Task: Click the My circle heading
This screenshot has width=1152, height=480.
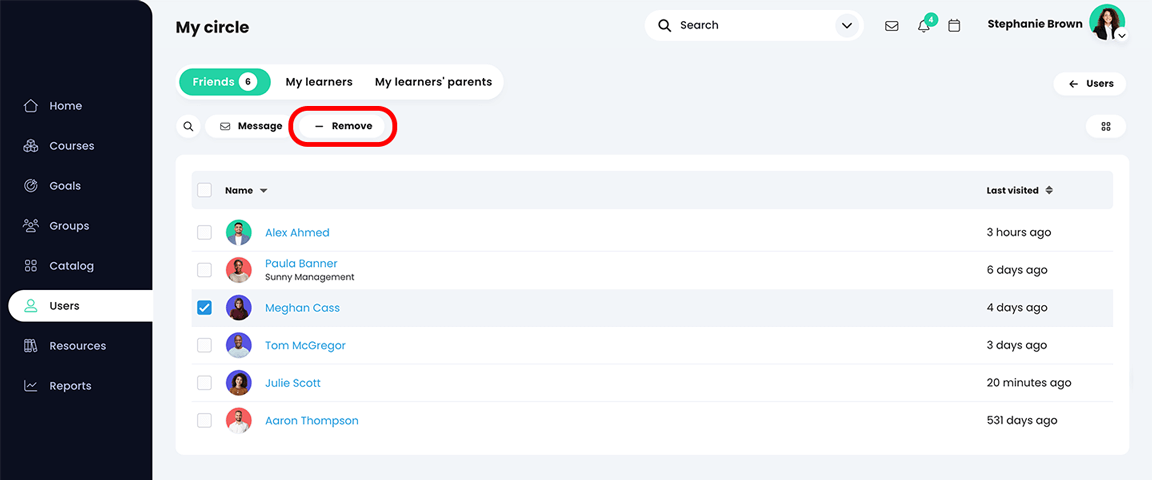Action: point(212,28)
